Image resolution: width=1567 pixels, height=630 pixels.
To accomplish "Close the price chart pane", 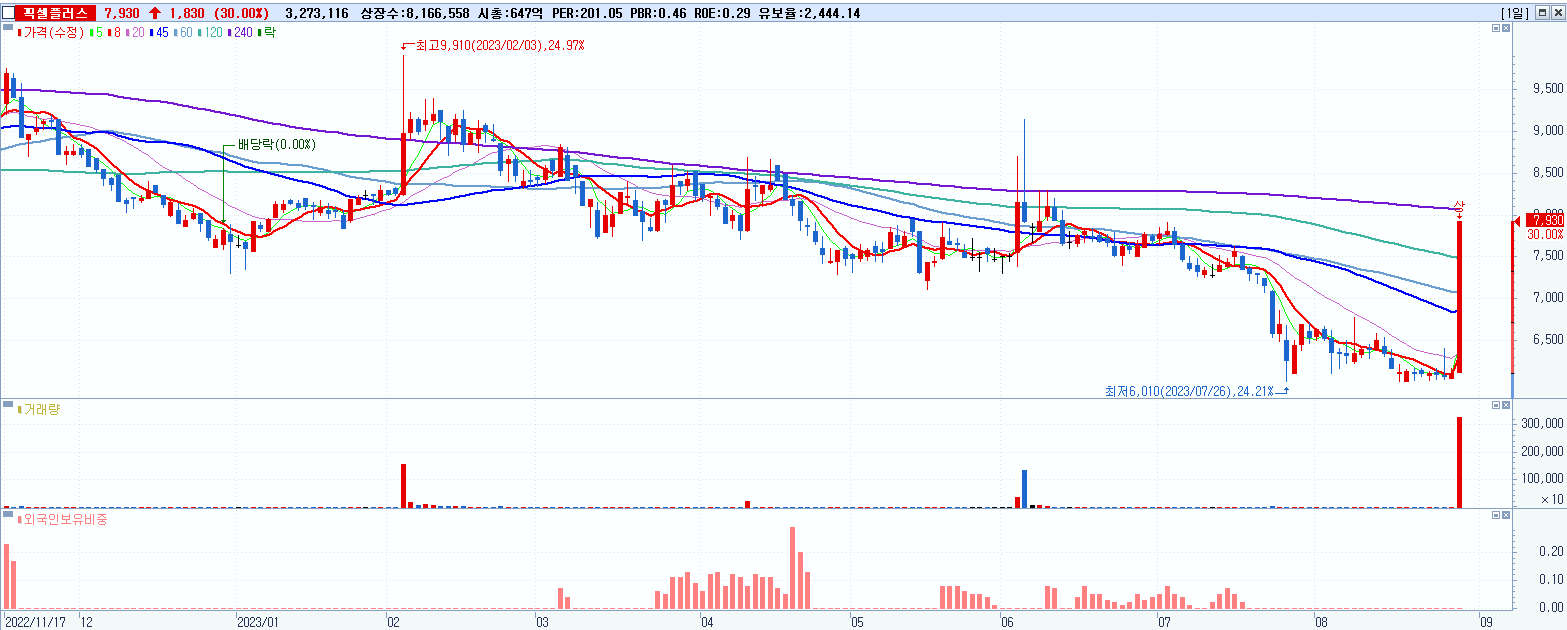I will tap(1506, 29).
